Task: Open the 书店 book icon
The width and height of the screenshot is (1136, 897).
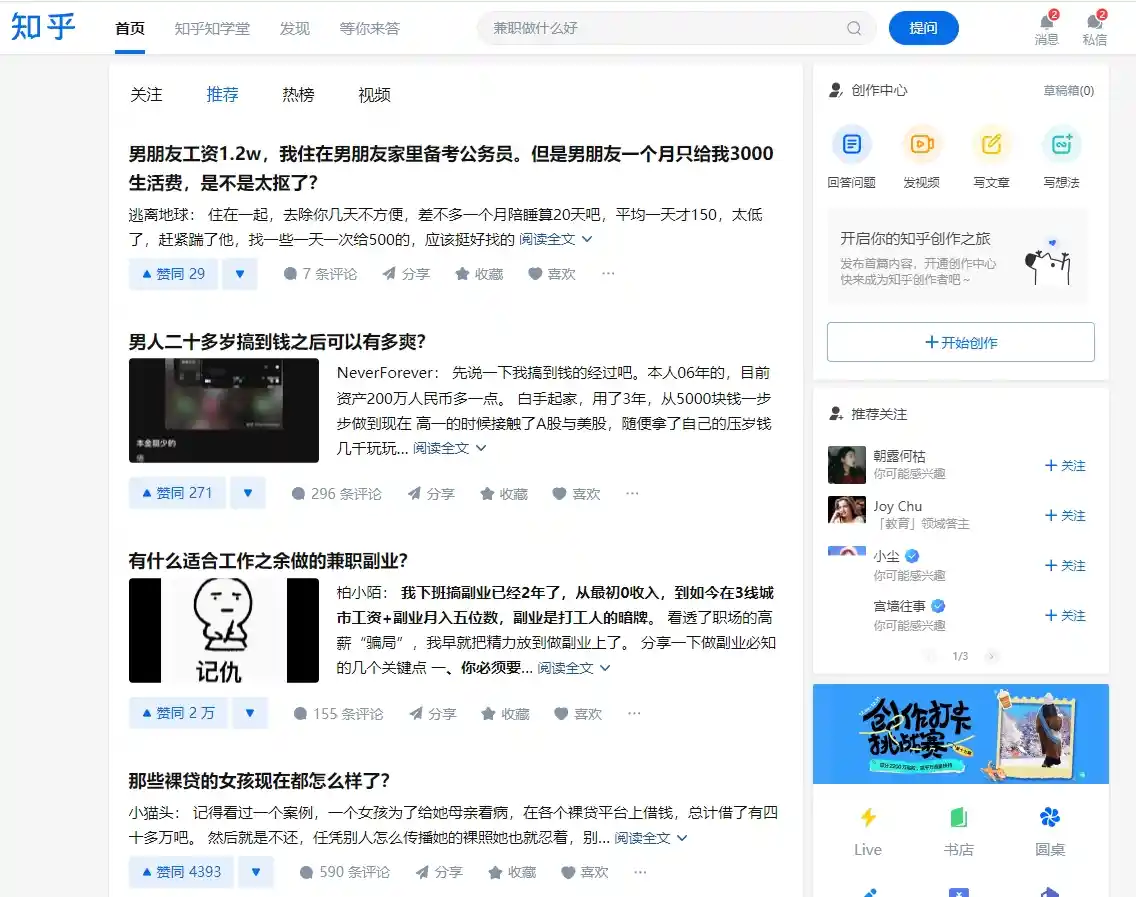Action: pyautogui.click(x=958, y=818)
